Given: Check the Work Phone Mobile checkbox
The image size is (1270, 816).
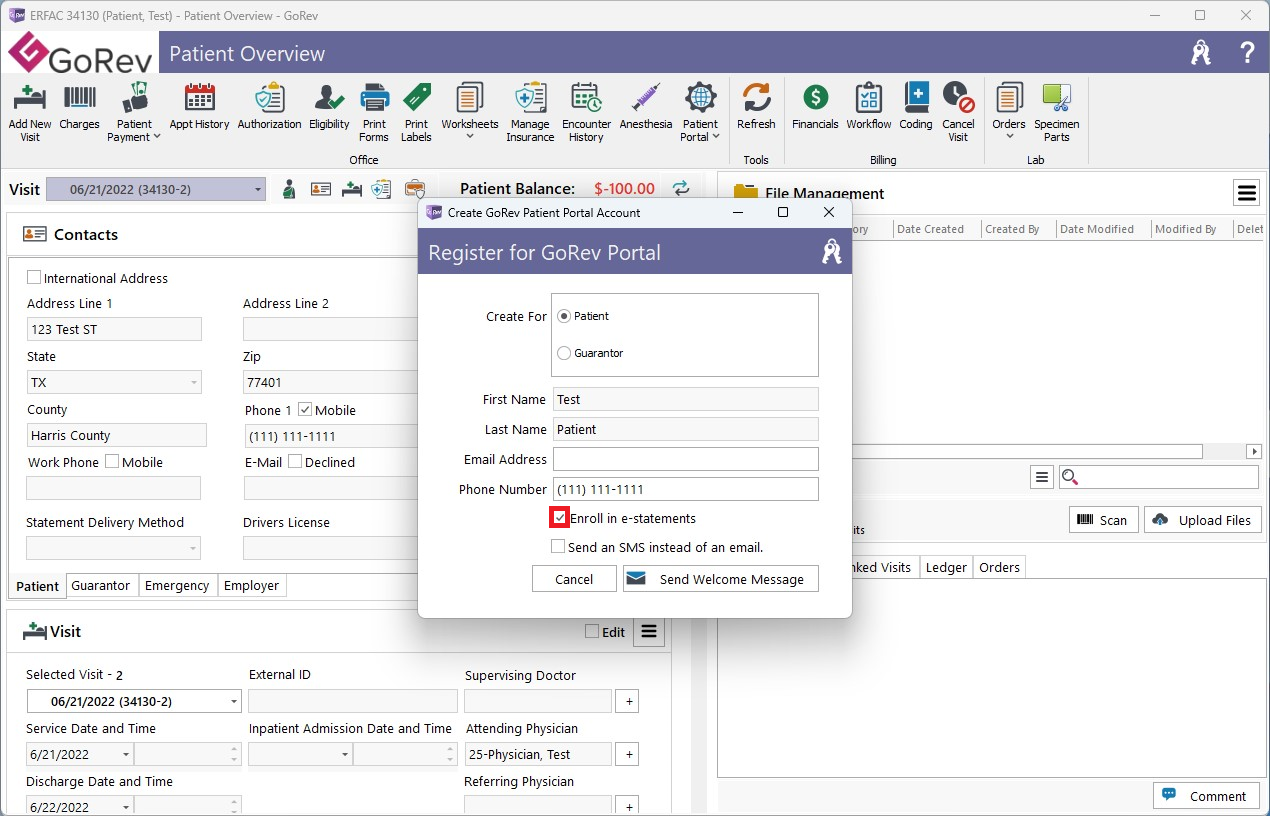Looking at the screenshot, I should pos(112,462).
